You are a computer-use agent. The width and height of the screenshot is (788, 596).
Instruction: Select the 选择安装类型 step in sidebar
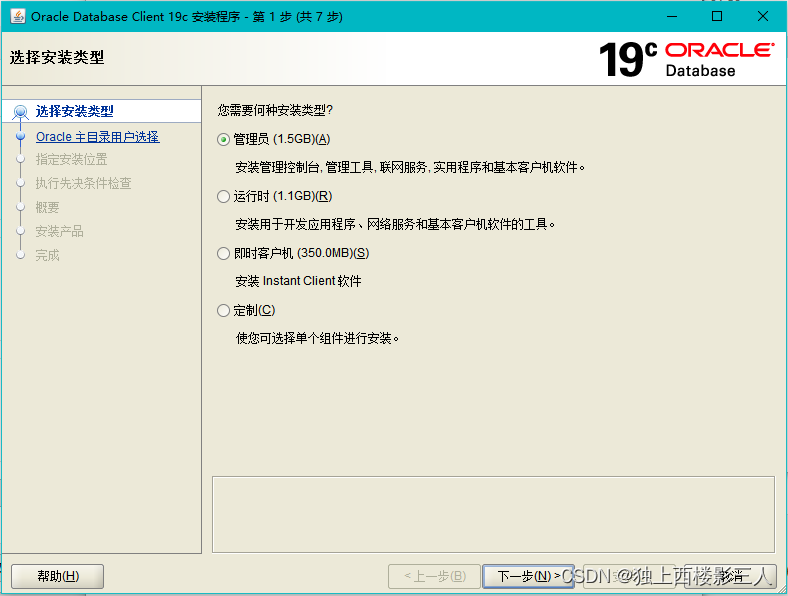[x=74, y=111]
